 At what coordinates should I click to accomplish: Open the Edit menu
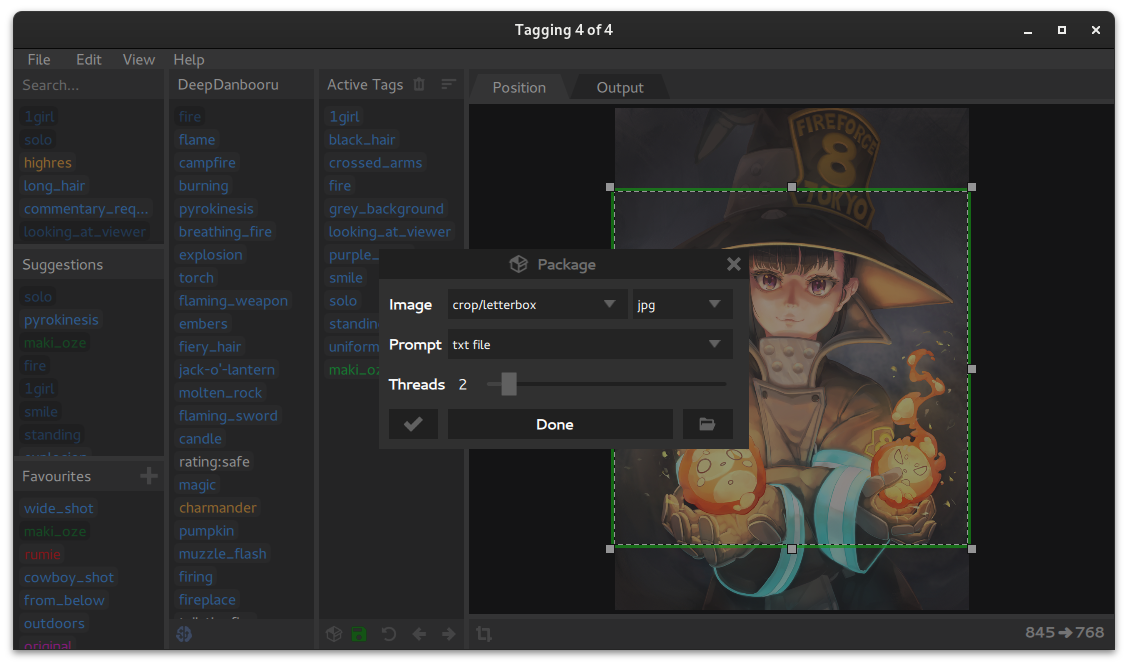pos(88,60)
